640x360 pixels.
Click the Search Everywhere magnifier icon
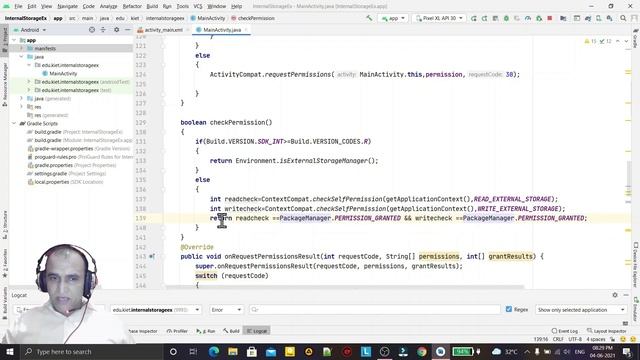(x=623, y=18)
